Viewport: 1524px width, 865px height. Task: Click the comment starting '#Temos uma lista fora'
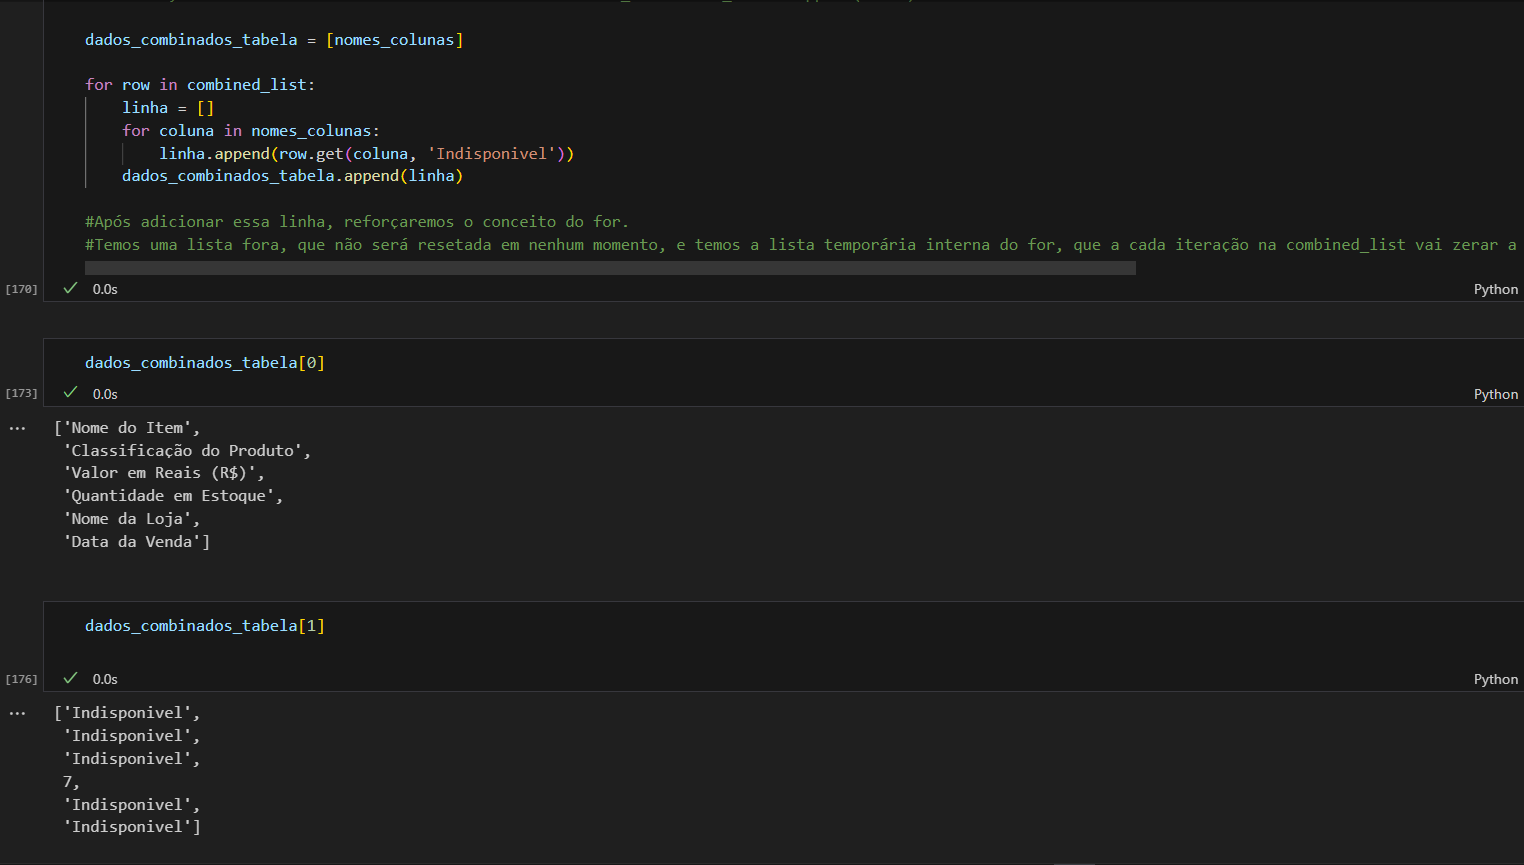tap(800, 245)
